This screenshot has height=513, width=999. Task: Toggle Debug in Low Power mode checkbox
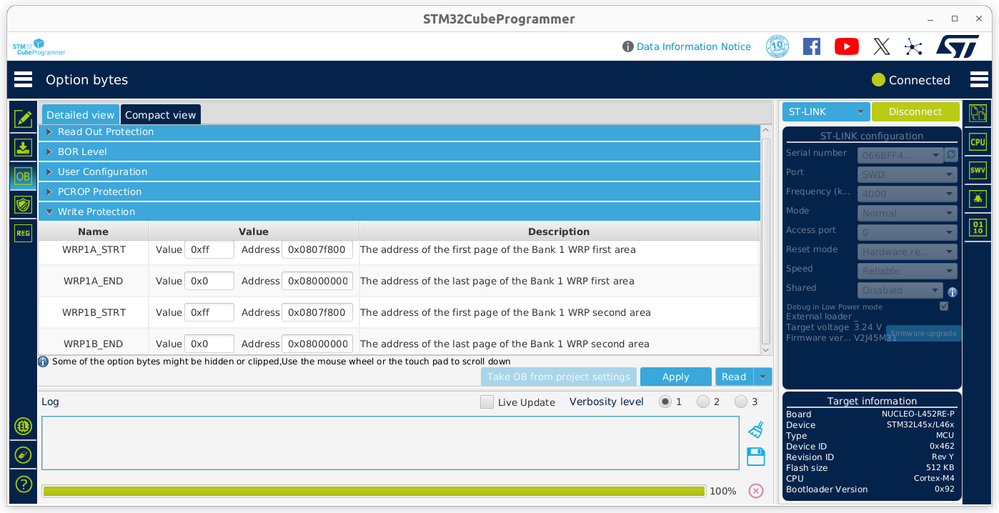click(944, 307)
